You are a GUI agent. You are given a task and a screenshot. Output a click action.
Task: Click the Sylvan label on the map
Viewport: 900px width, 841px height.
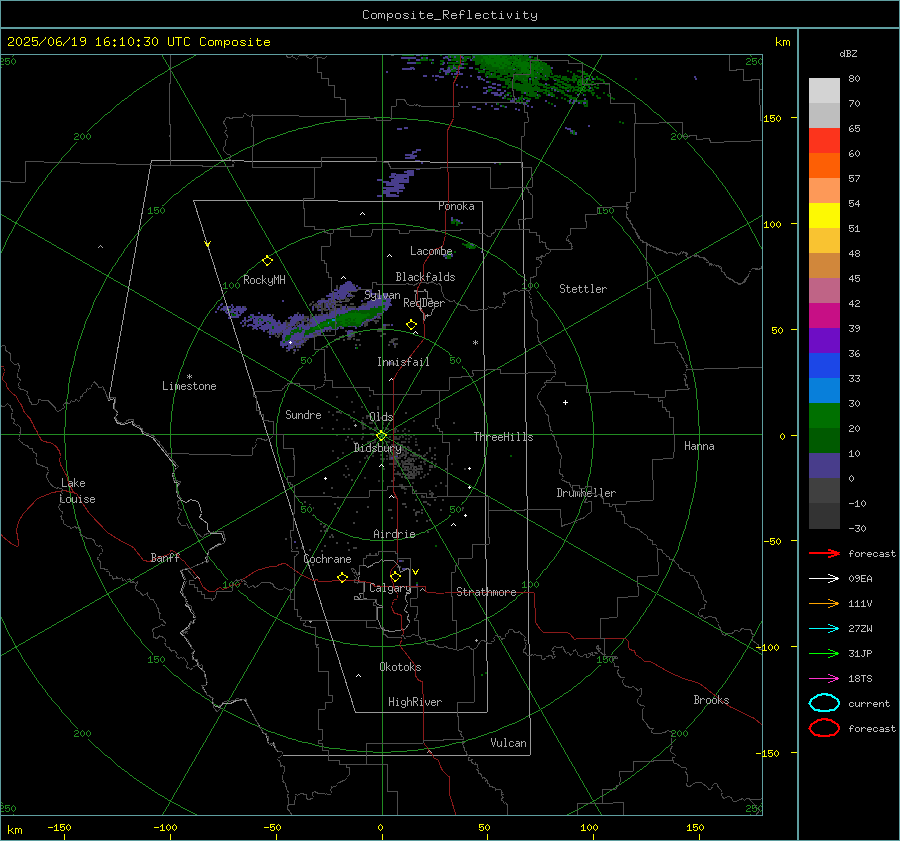[382, 295]
